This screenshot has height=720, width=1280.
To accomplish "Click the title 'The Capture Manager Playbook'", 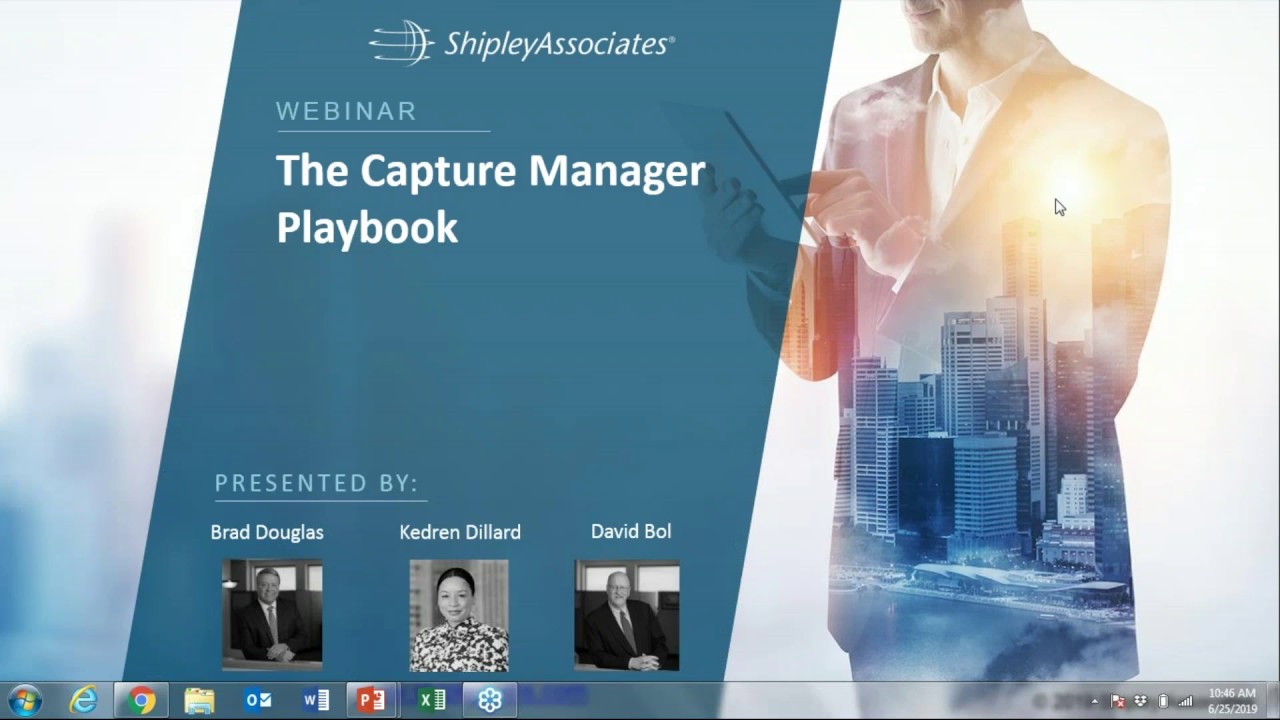I will pos(491,198).
